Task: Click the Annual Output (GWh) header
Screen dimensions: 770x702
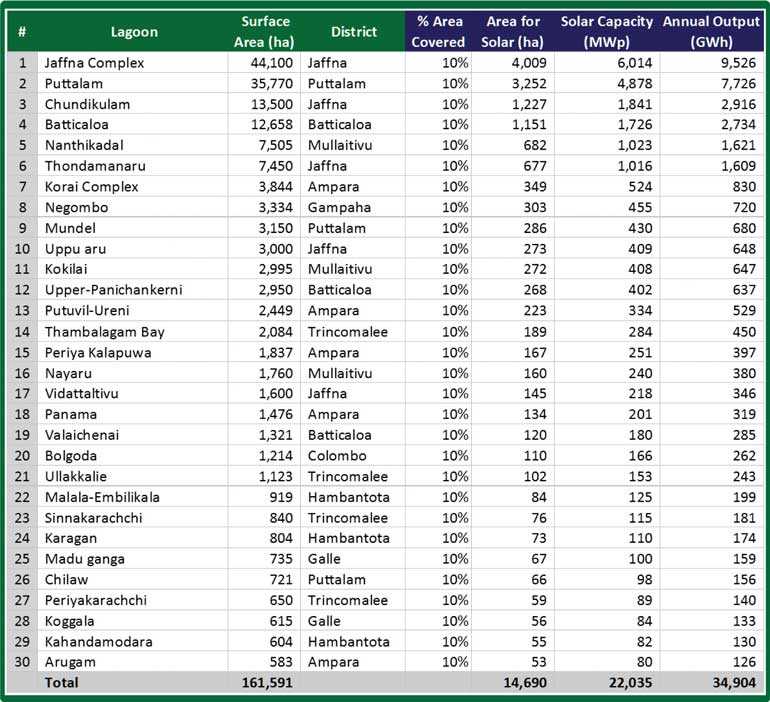Action: (x=712, y=32)
